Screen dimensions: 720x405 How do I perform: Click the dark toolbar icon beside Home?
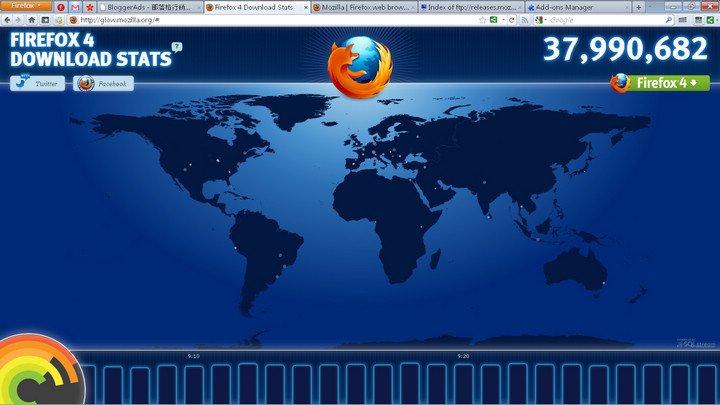pyautogui.click(x=45, y=20)
